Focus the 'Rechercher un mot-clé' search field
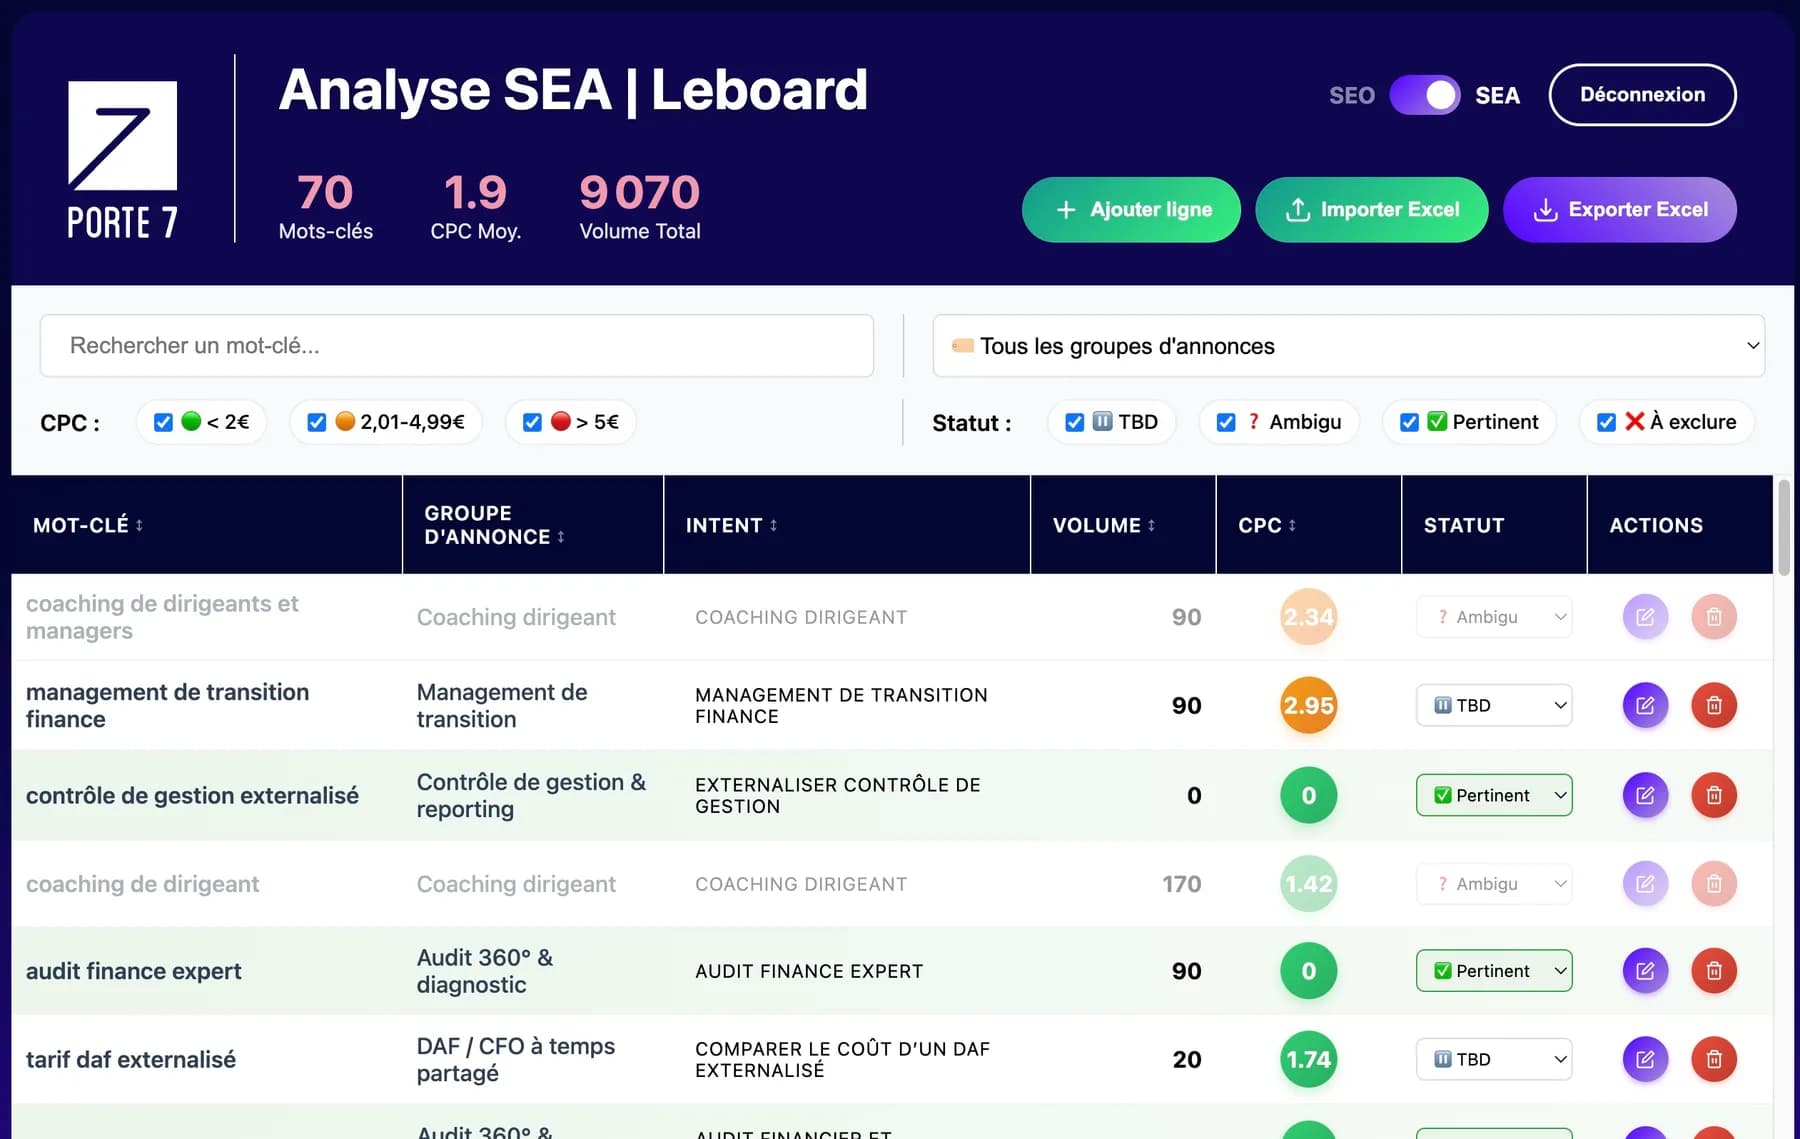Screen dimensions: 1800x1139 pos(457,346)
